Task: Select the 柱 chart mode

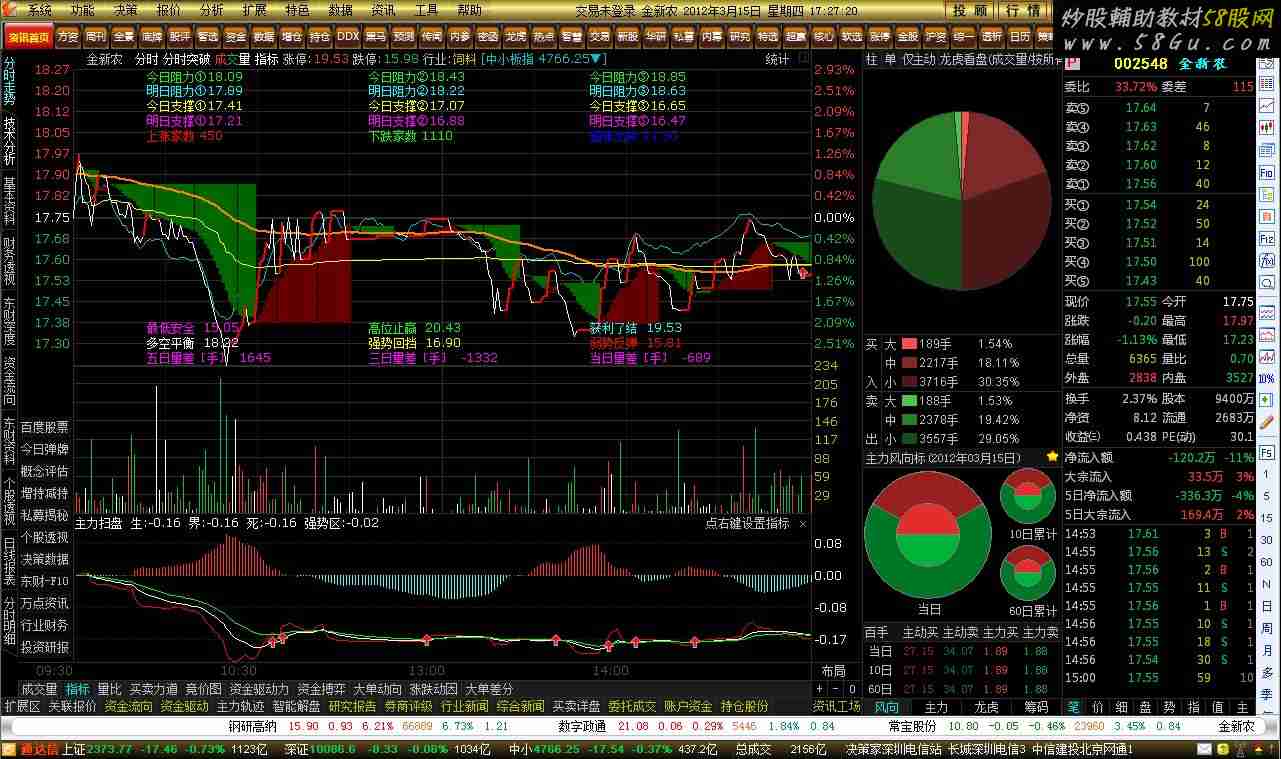Action: [872, 59]
